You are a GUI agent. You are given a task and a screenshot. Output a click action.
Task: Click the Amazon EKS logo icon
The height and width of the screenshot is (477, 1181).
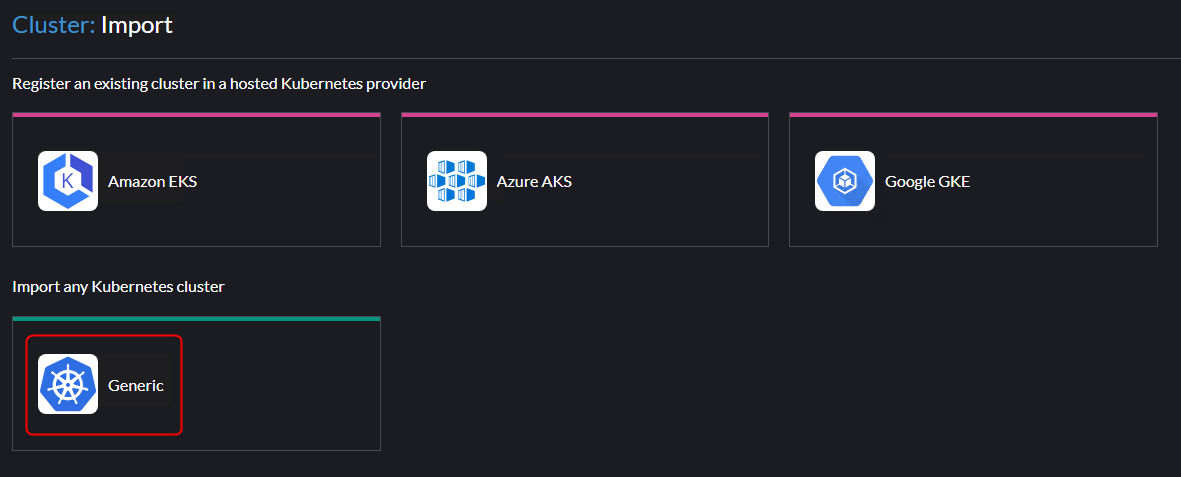click(68, 181)
